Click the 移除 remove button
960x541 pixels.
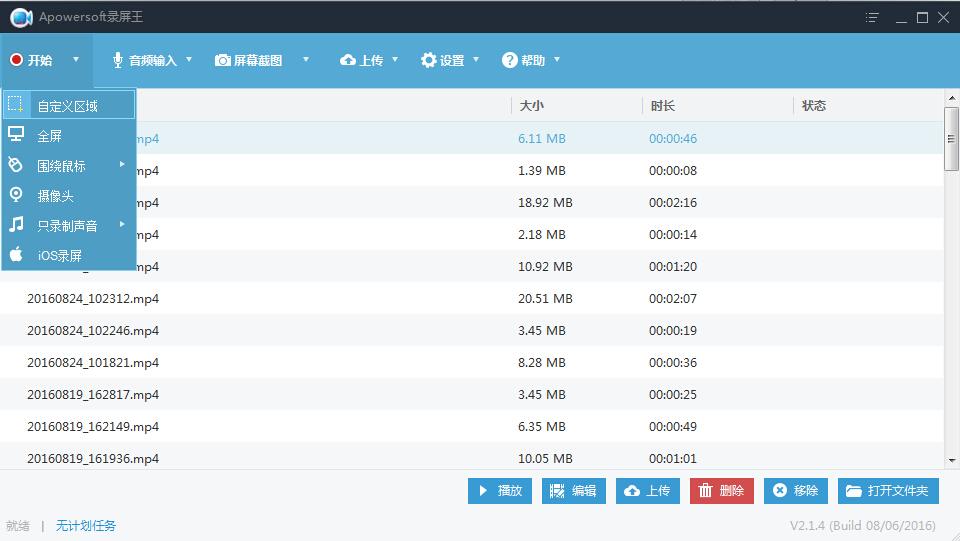click(796, 491)
